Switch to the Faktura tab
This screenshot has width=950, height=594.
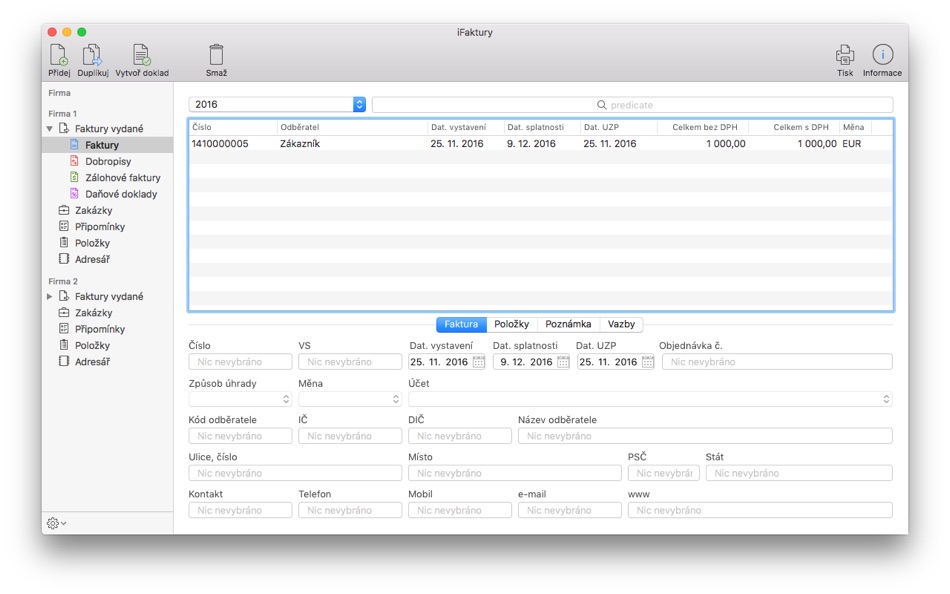coord(461,324)
